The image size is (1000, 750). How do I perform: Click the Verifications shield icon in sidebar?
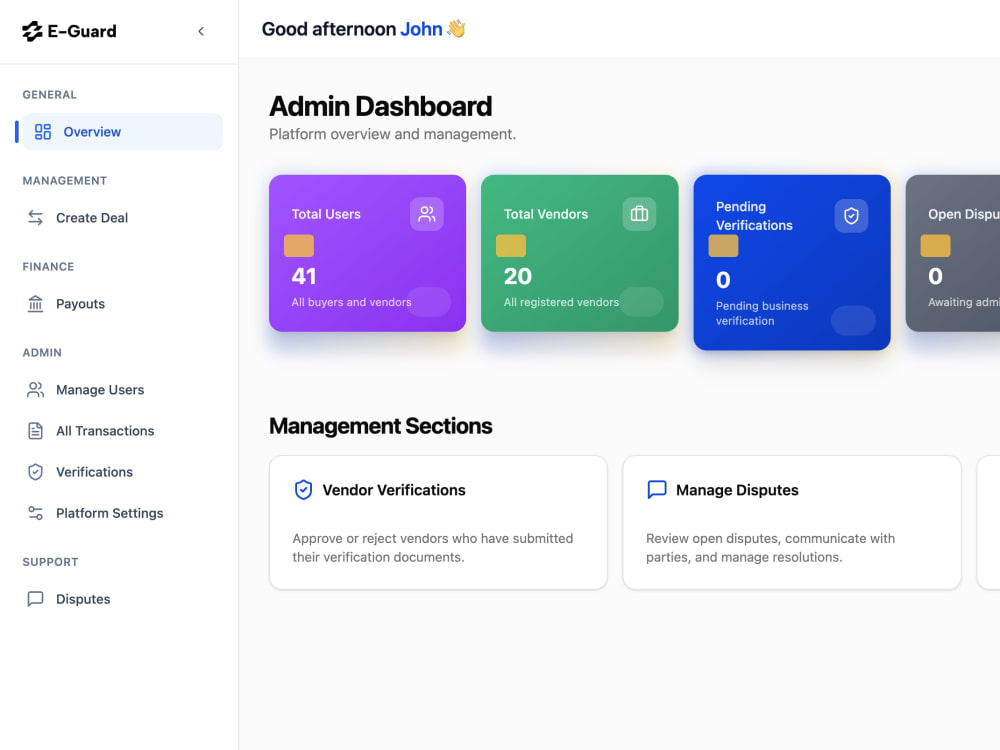[36, 472]
